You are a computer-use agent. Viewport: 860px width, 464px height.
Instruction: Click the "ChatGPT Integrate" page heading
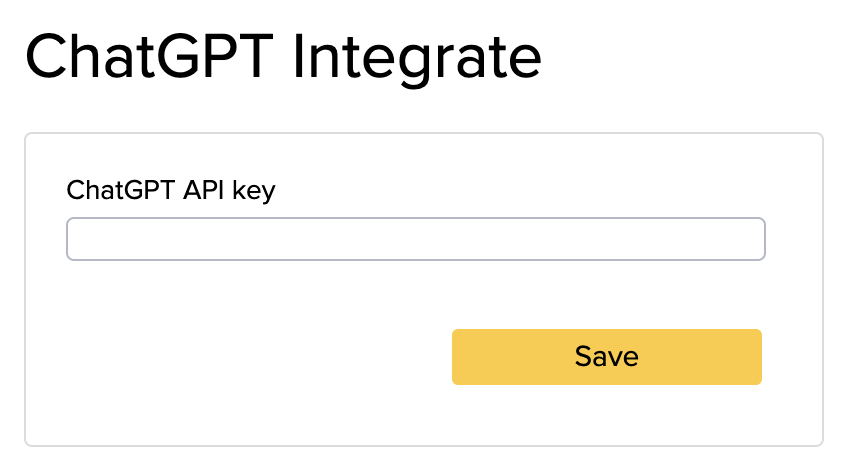click(x=282, y=57)
